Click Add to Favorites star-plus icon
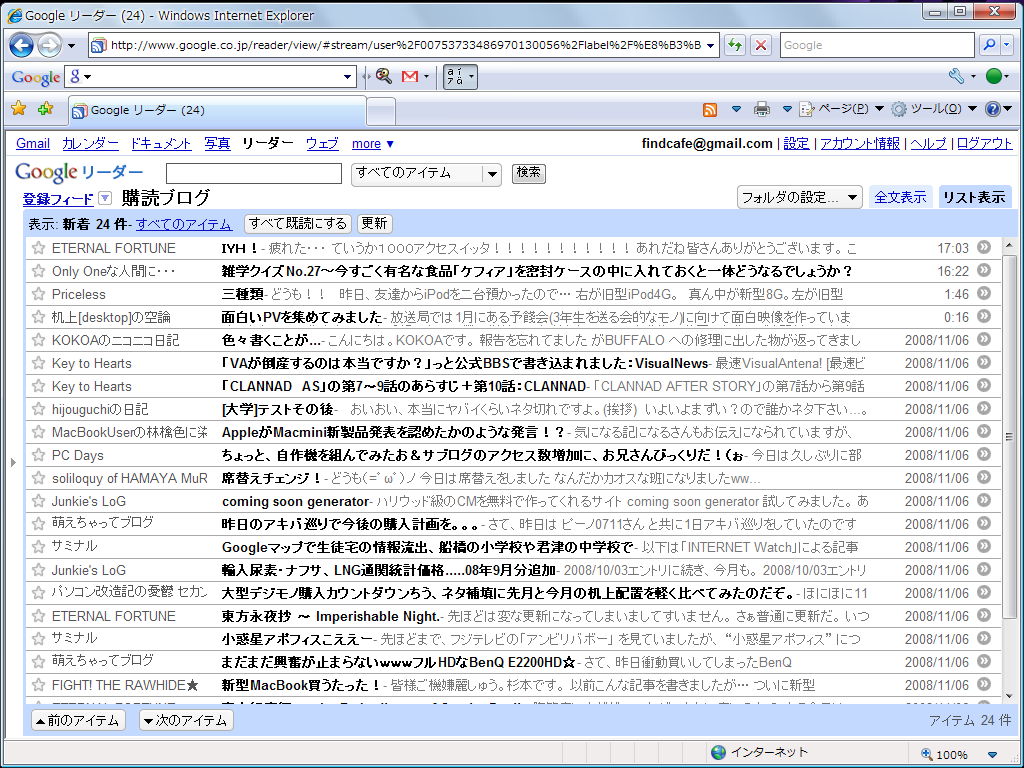The height and width of the screenshot is (768, 1024). click(45, 108)
